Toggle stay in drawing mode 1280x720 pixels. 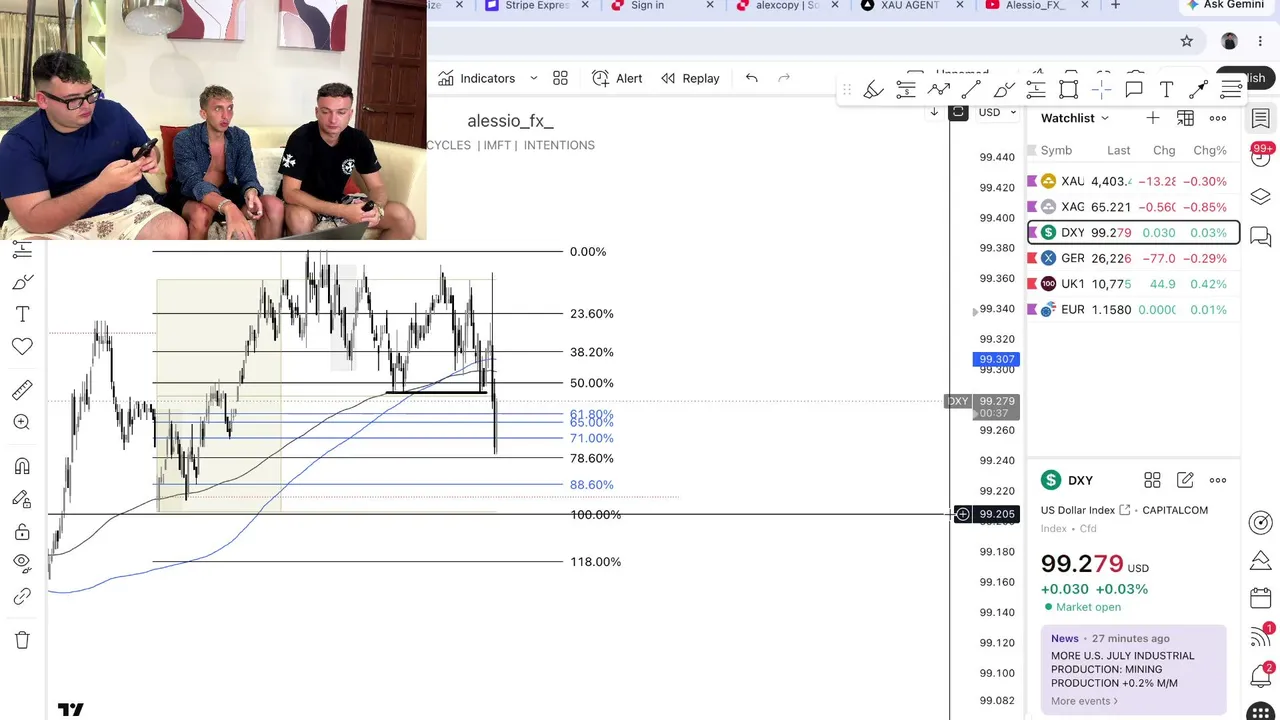tap(22, 499)
